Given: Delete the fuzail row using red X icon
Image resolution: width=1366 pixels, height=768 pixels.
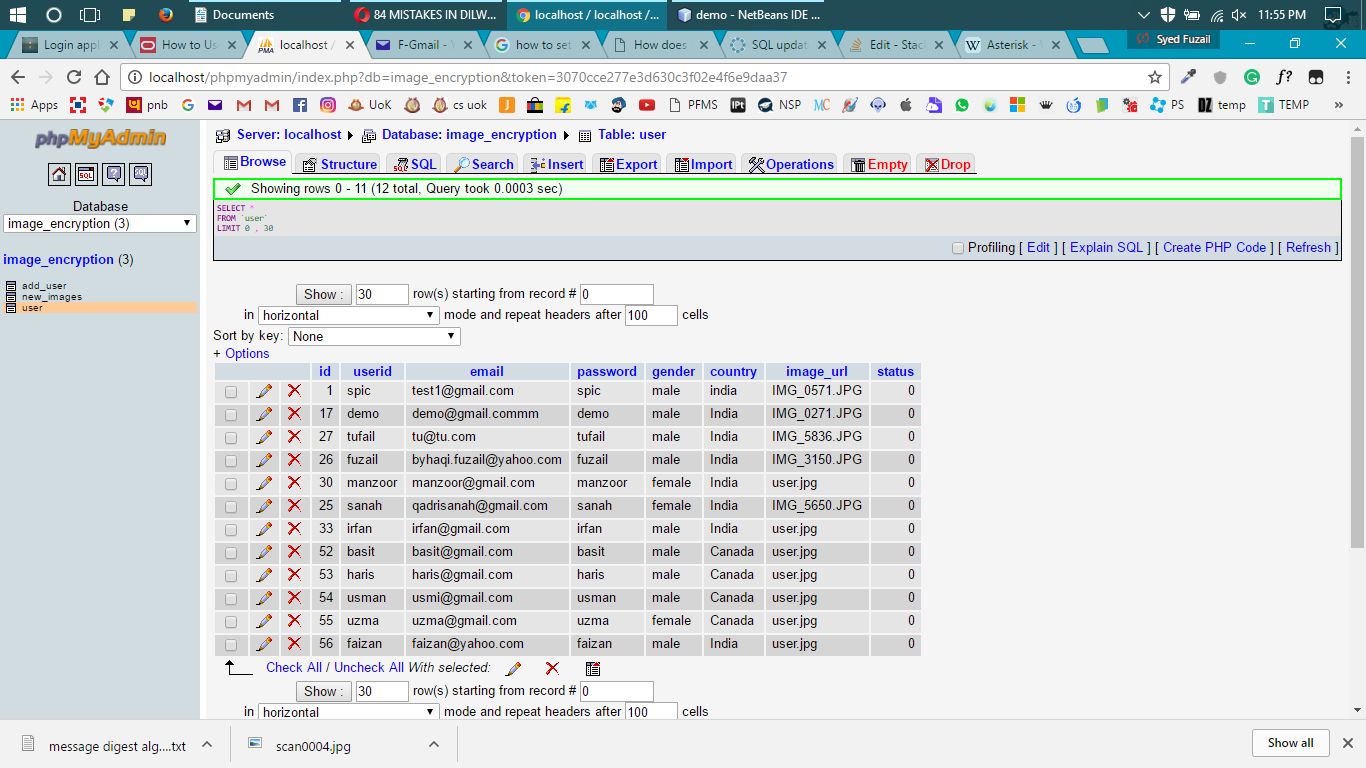Looking at the screenshot, I should (x=294, y=460).
